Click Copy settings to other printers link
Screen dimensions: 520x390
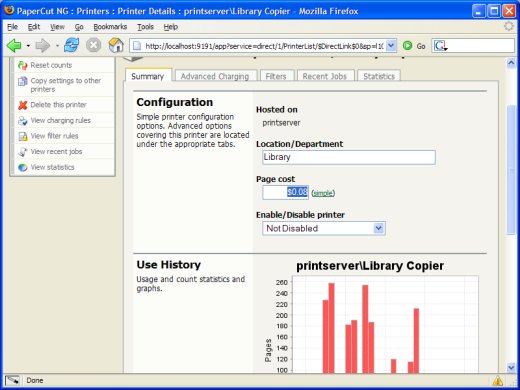pos(65,85)
